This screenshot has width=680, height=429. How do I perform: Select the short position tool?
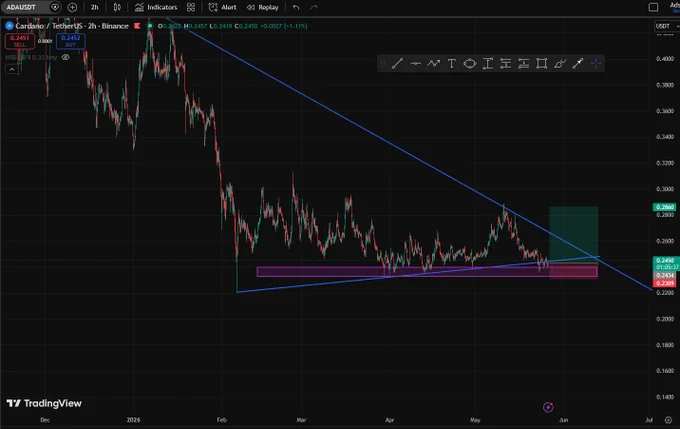pos(523,64)
